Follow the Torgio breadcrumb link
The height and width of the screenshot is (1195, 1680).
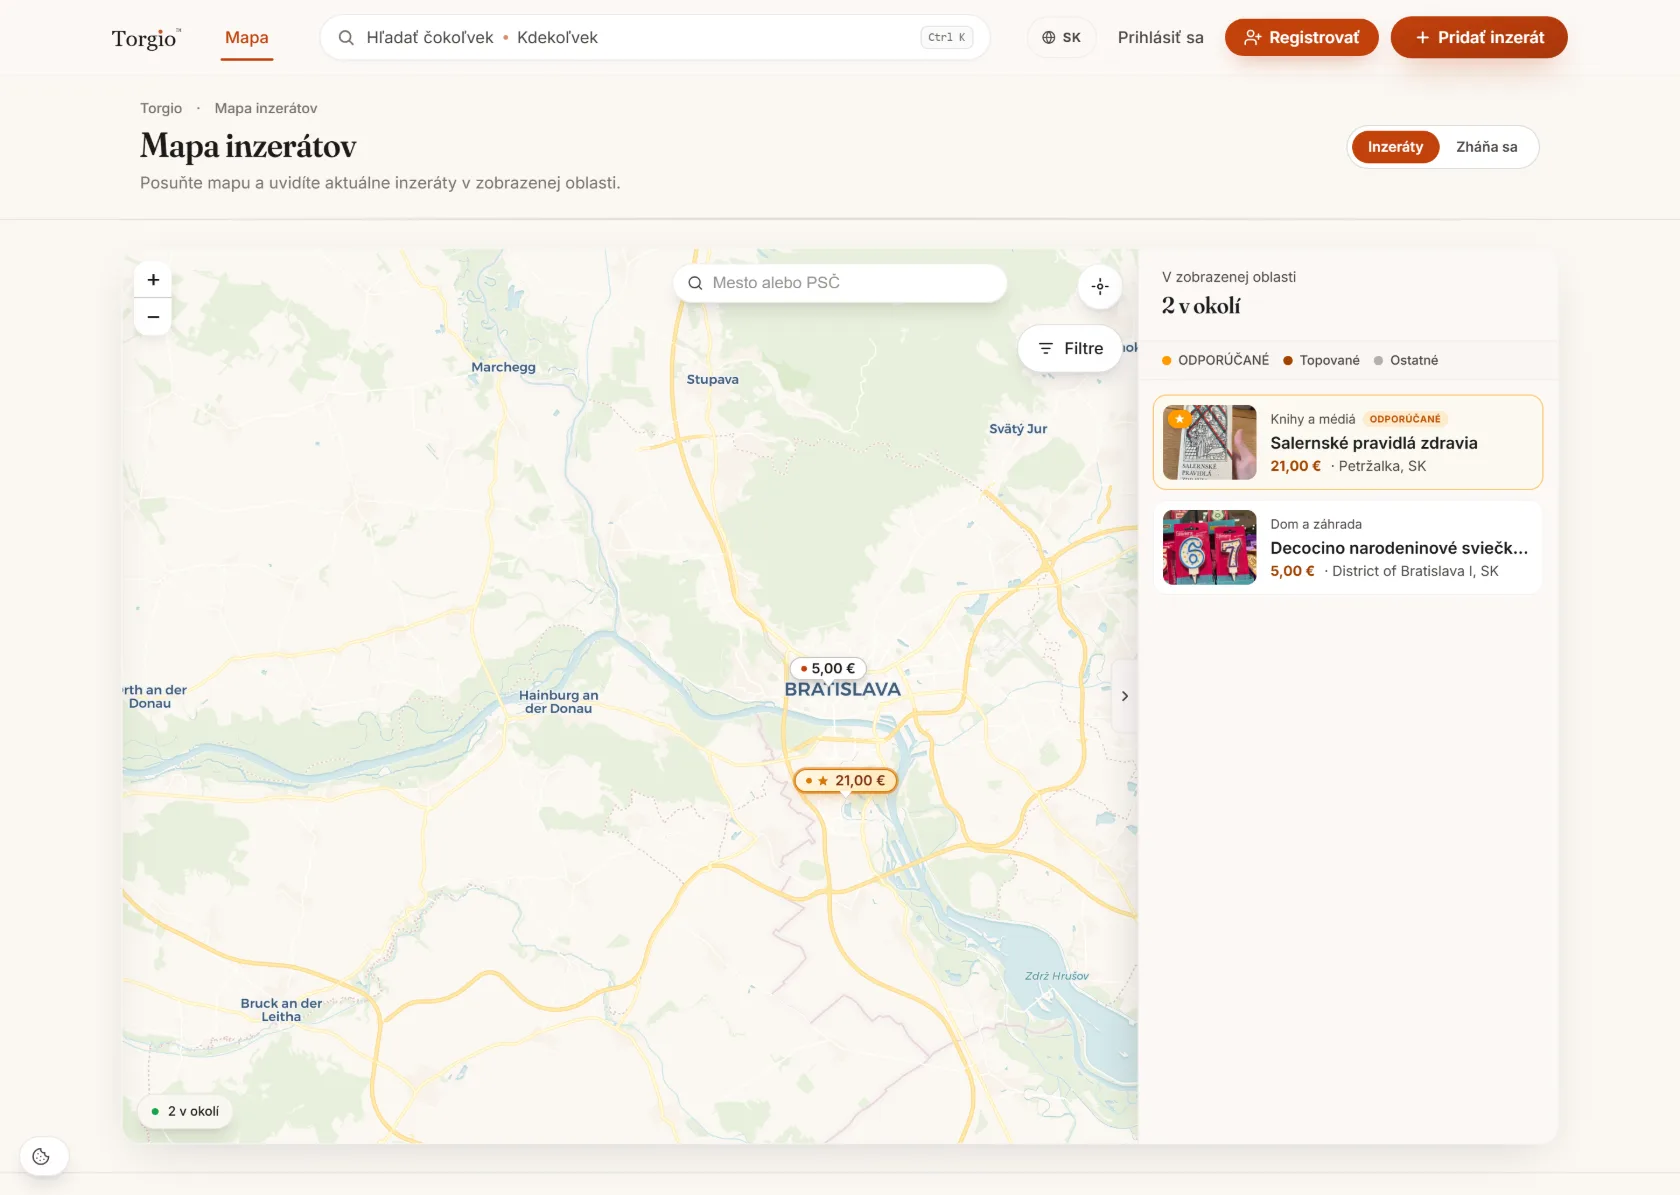161,108
